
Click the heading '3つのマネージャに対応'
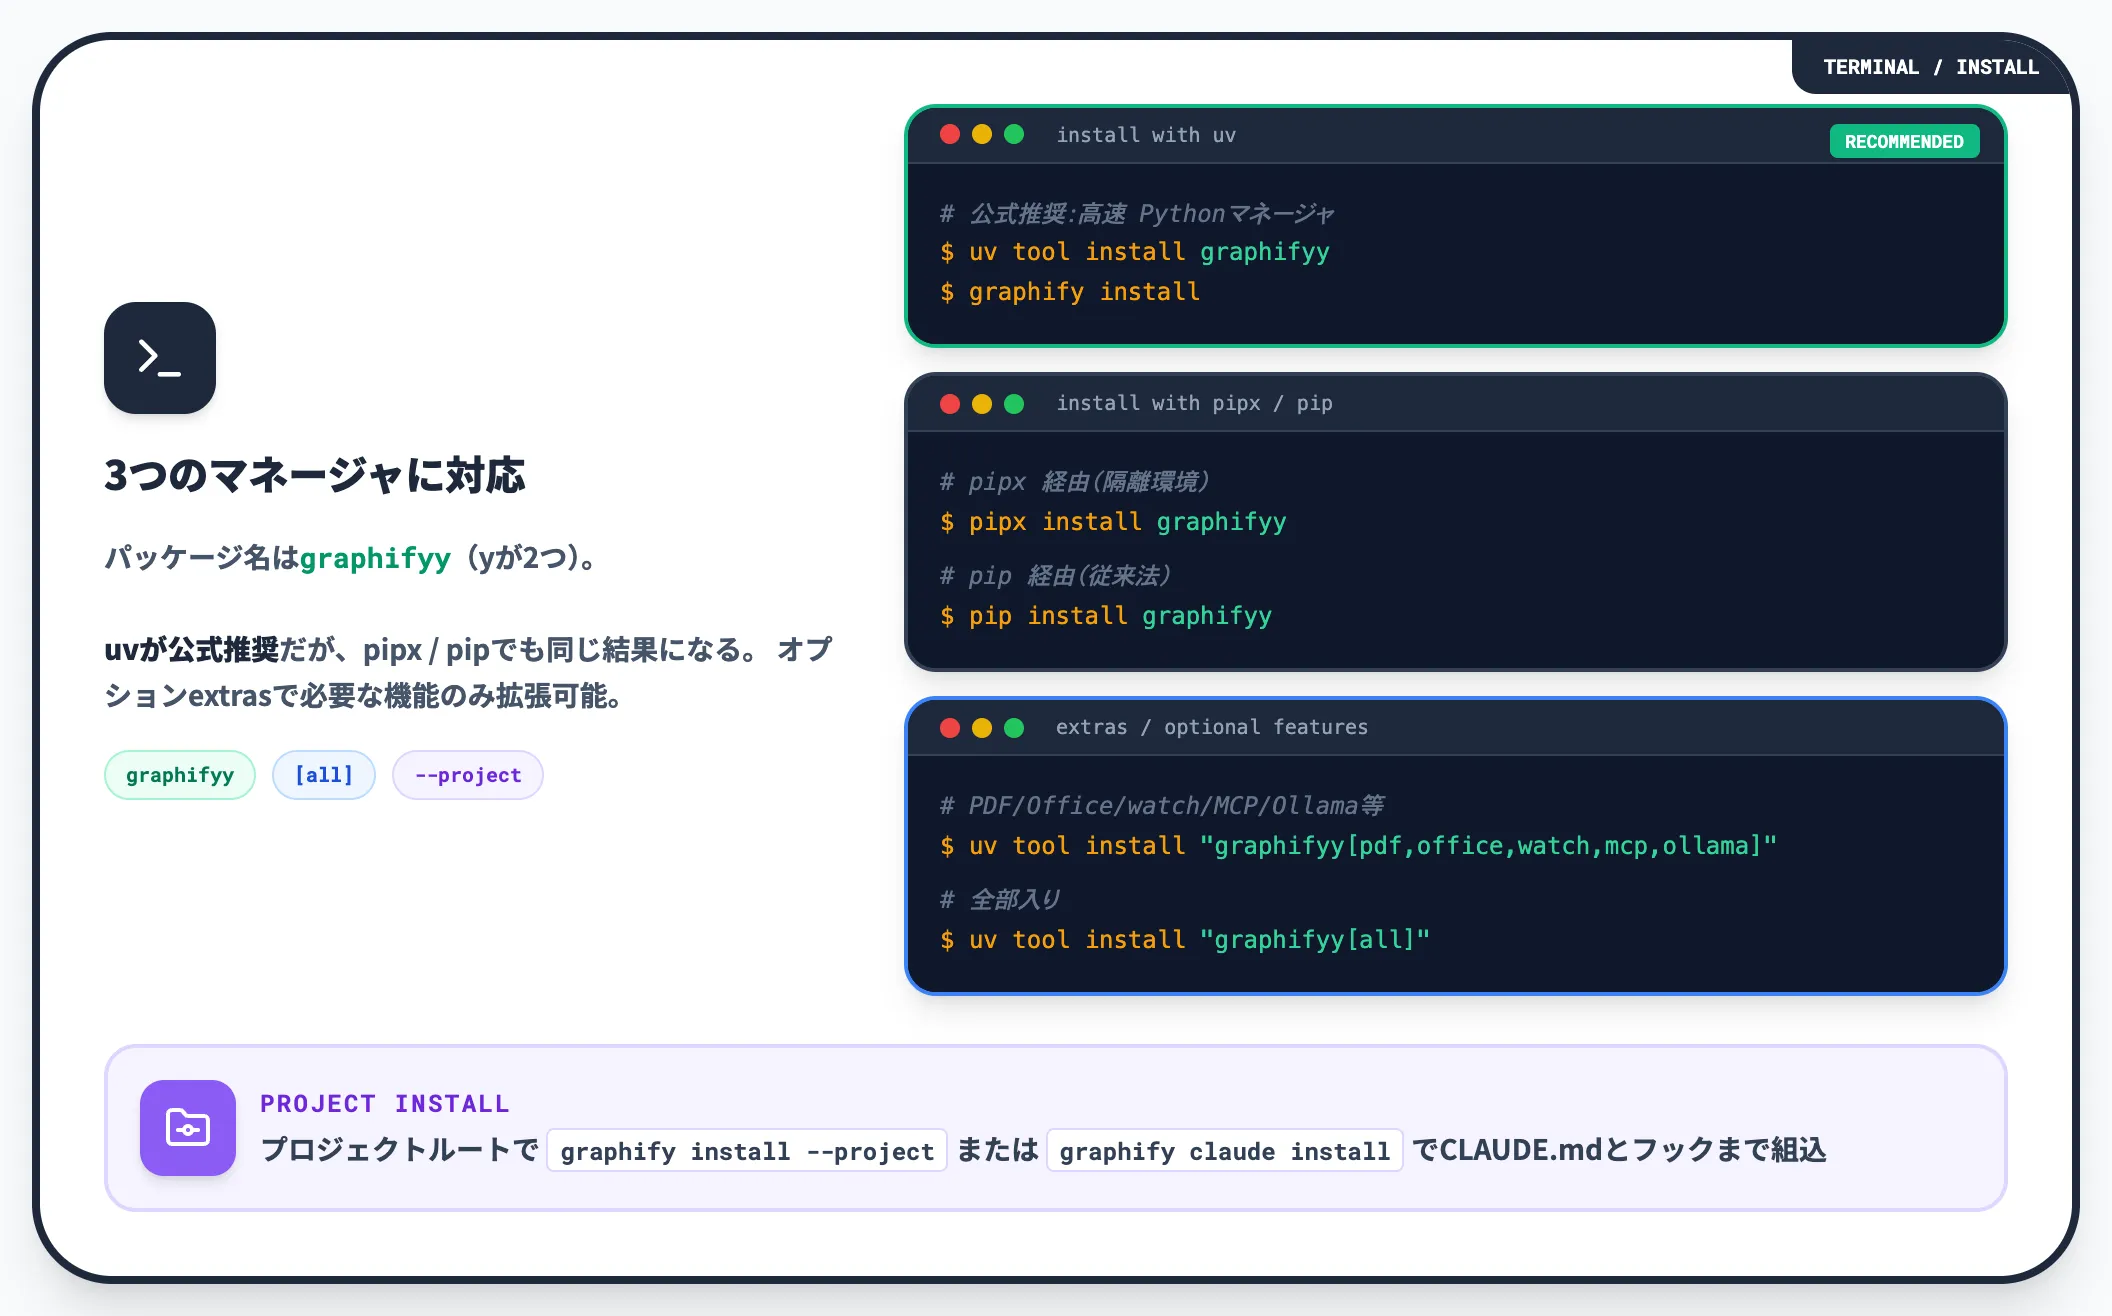315,476
